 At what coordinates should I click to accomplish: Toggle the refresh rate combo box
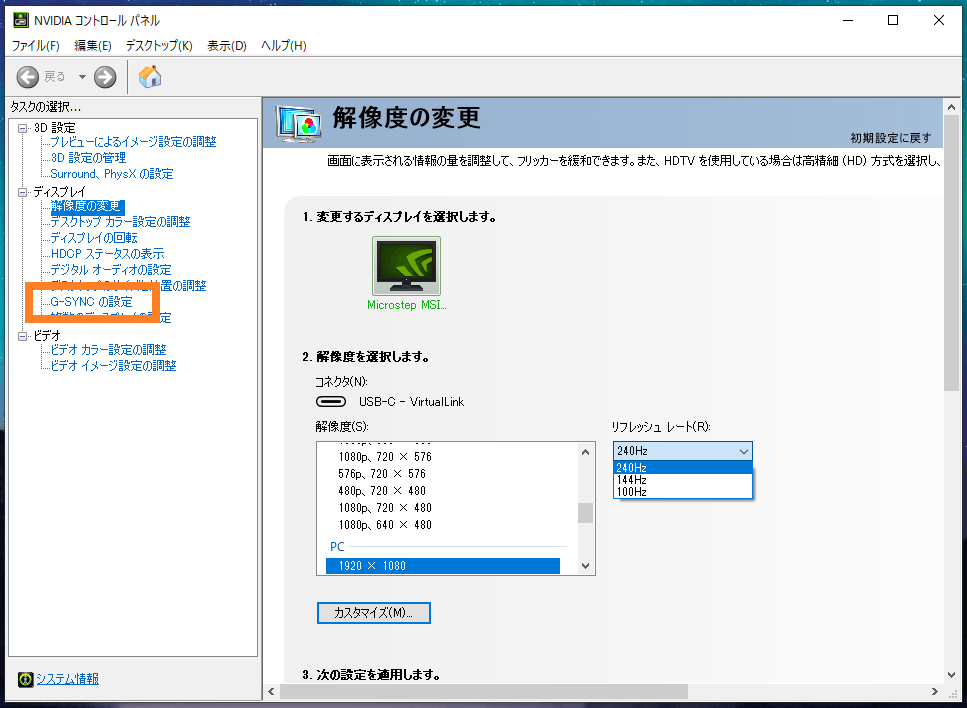click(x=683, y=451)
